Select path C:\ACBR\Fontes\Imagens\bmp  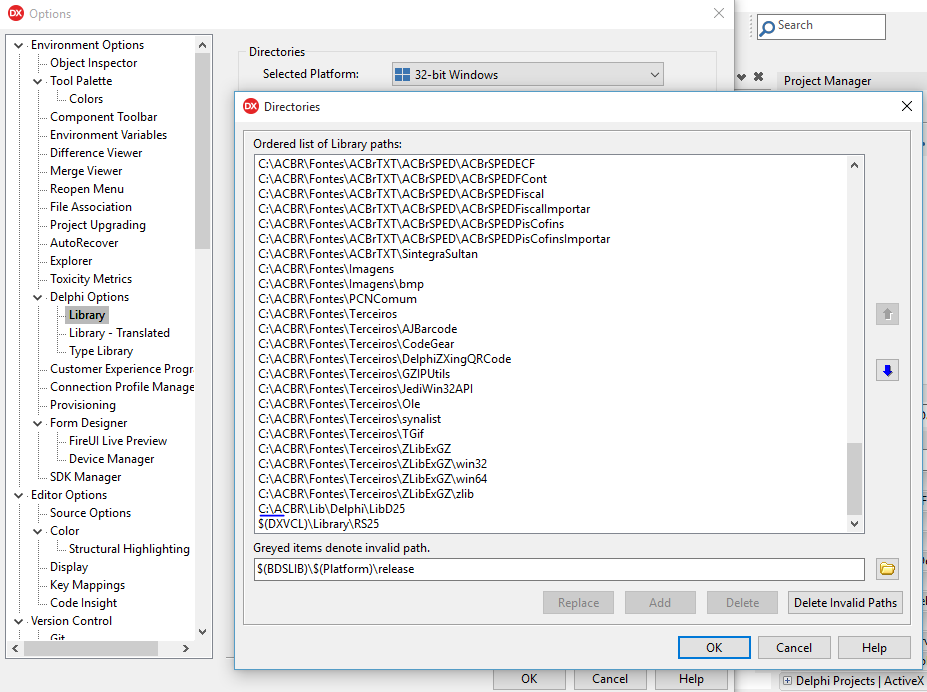(x=341, y=284)
